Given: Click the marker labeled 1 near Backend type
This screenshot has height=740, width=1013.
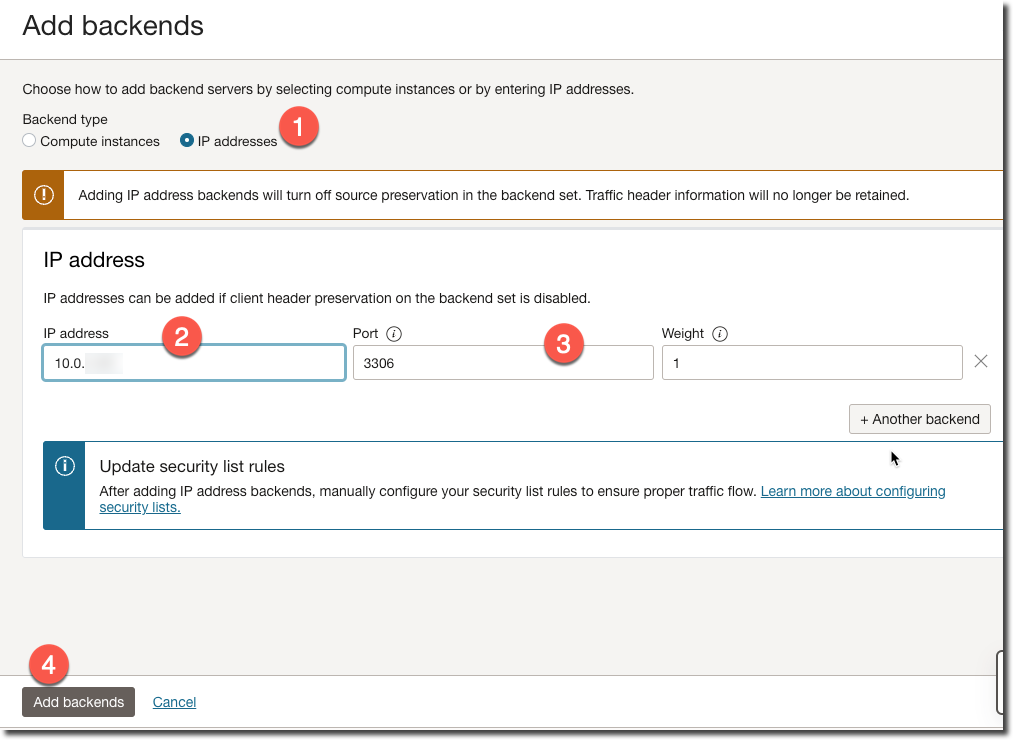Looking at the screenshot, I should [299, 127].
